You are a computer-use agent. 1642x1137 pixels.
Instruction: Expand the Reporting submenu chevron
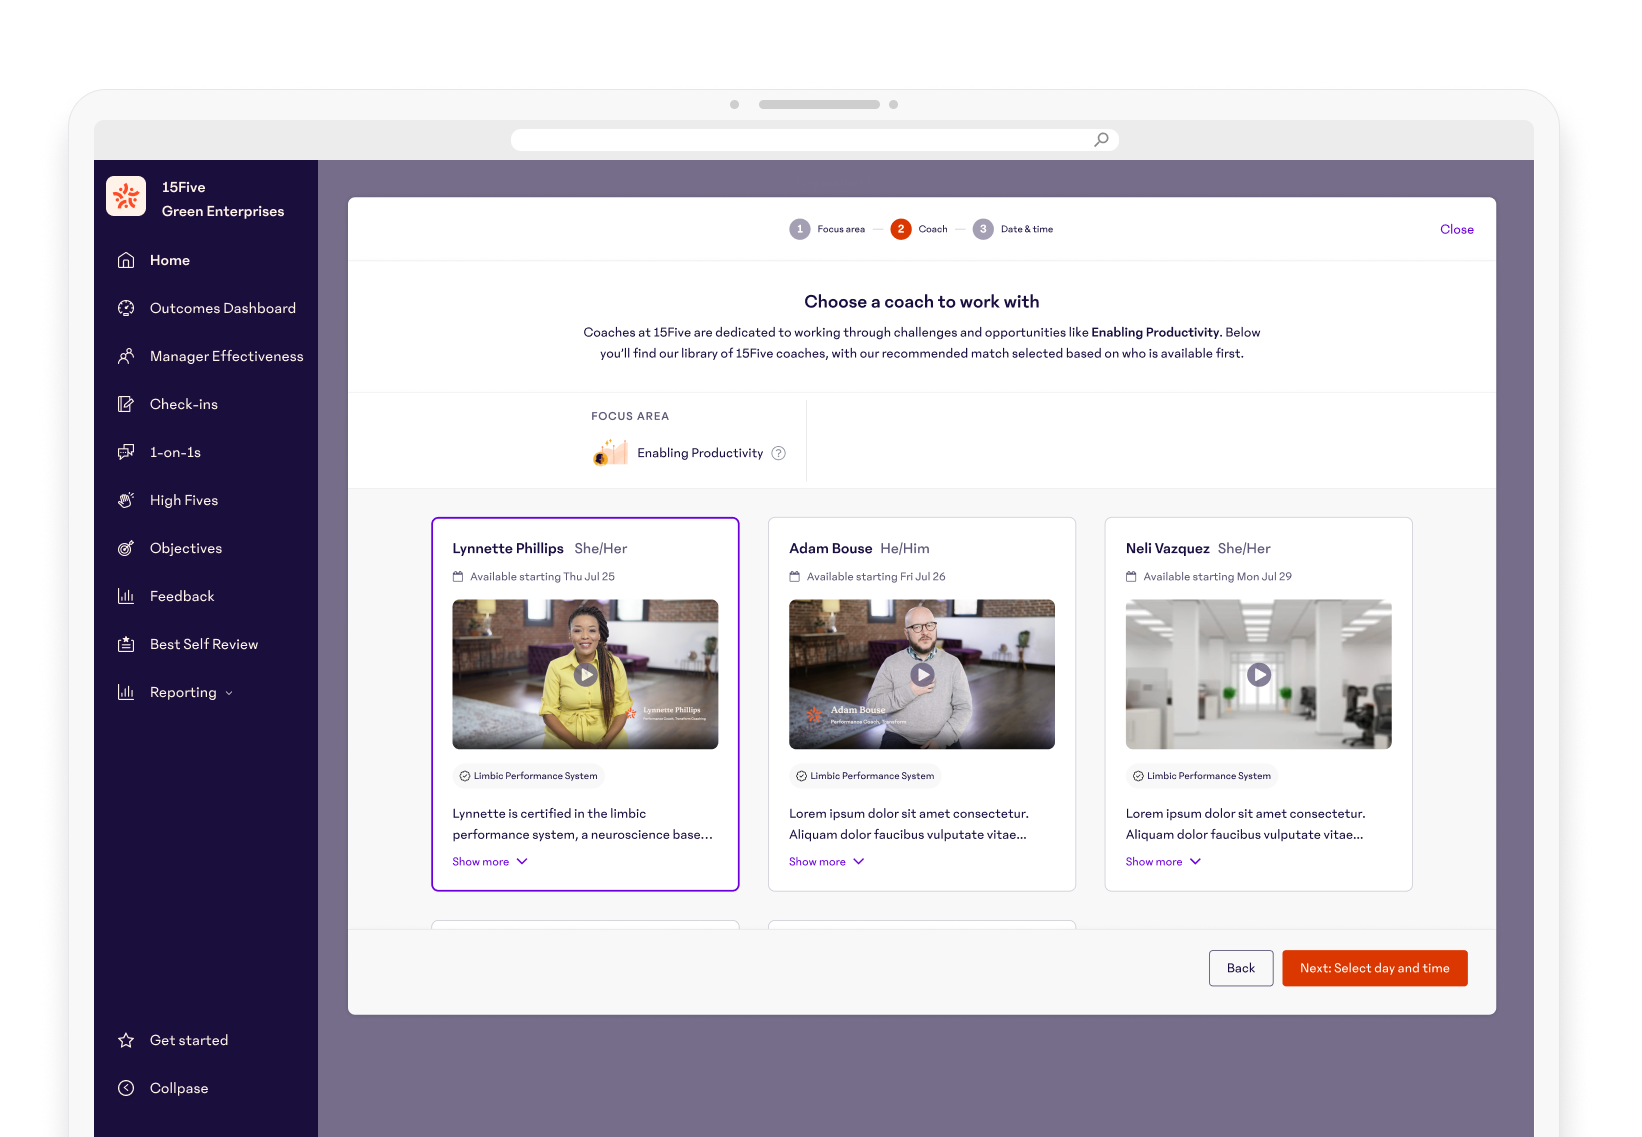(x=229, y=693)
